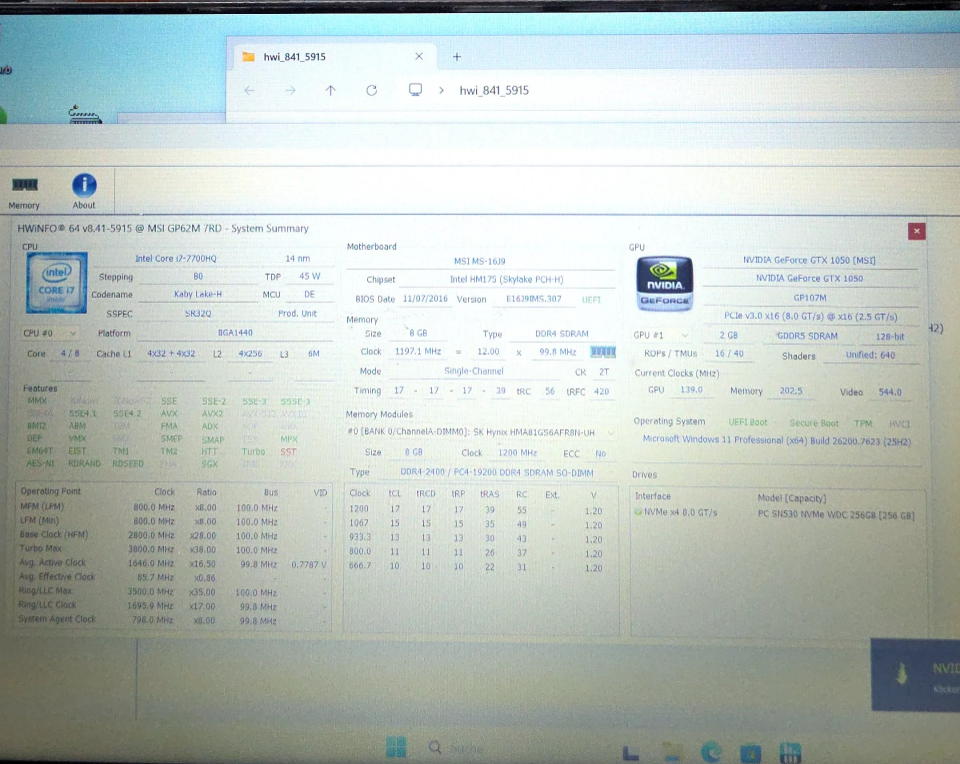Click the Secure Boot status label
960x764 pixels.
[x=814, y=424]
